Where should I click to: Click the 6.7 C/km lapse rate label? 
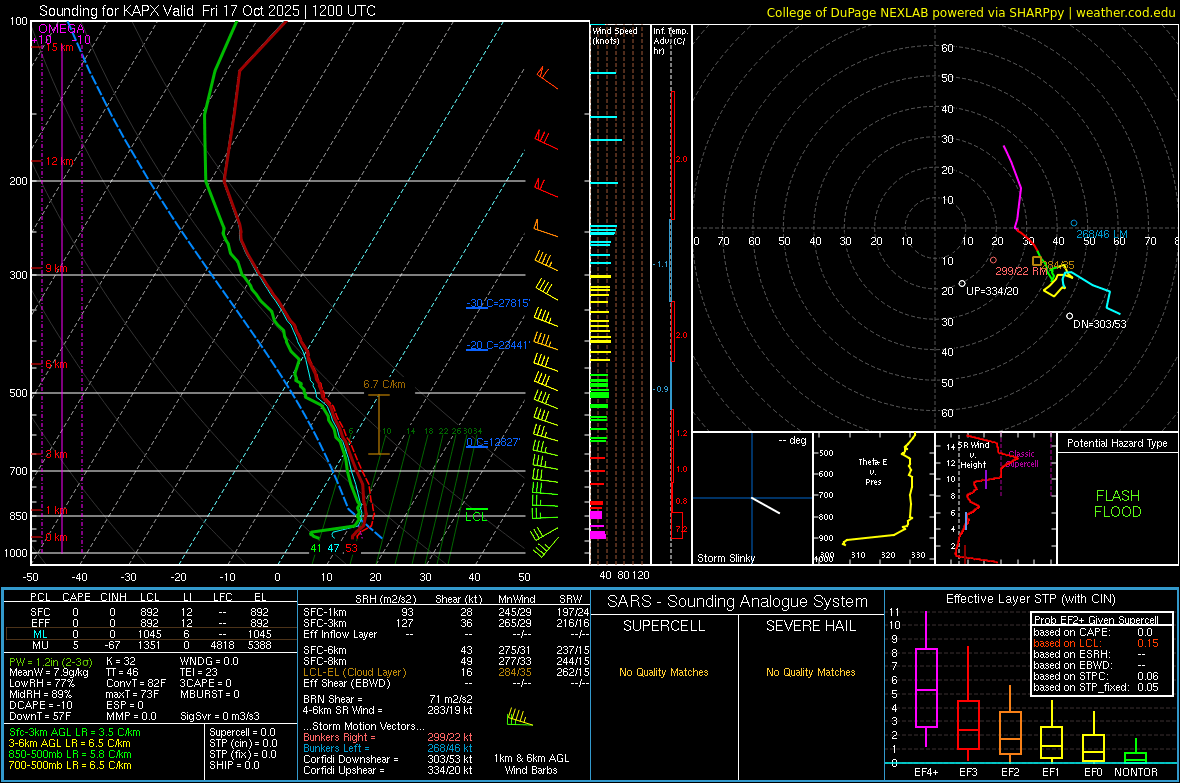(385, 384)
